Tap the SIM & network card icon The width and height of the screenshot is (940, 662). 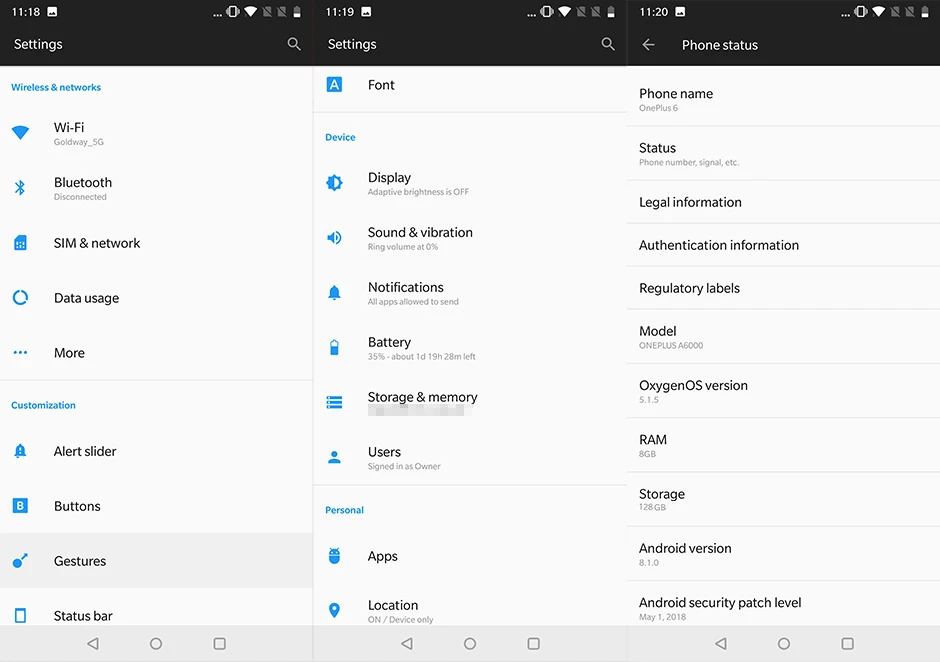click(x=20, y=243)
